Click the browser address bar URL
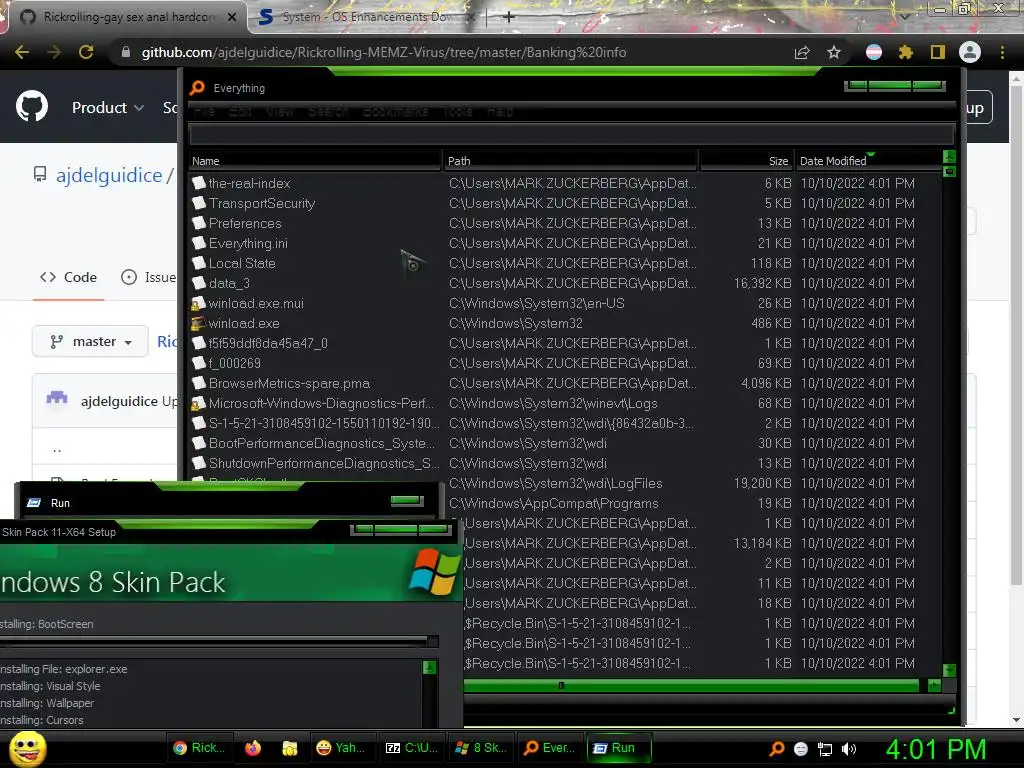Image resolution: width=1024 pixels, height=768 pixels. (383, 52)
